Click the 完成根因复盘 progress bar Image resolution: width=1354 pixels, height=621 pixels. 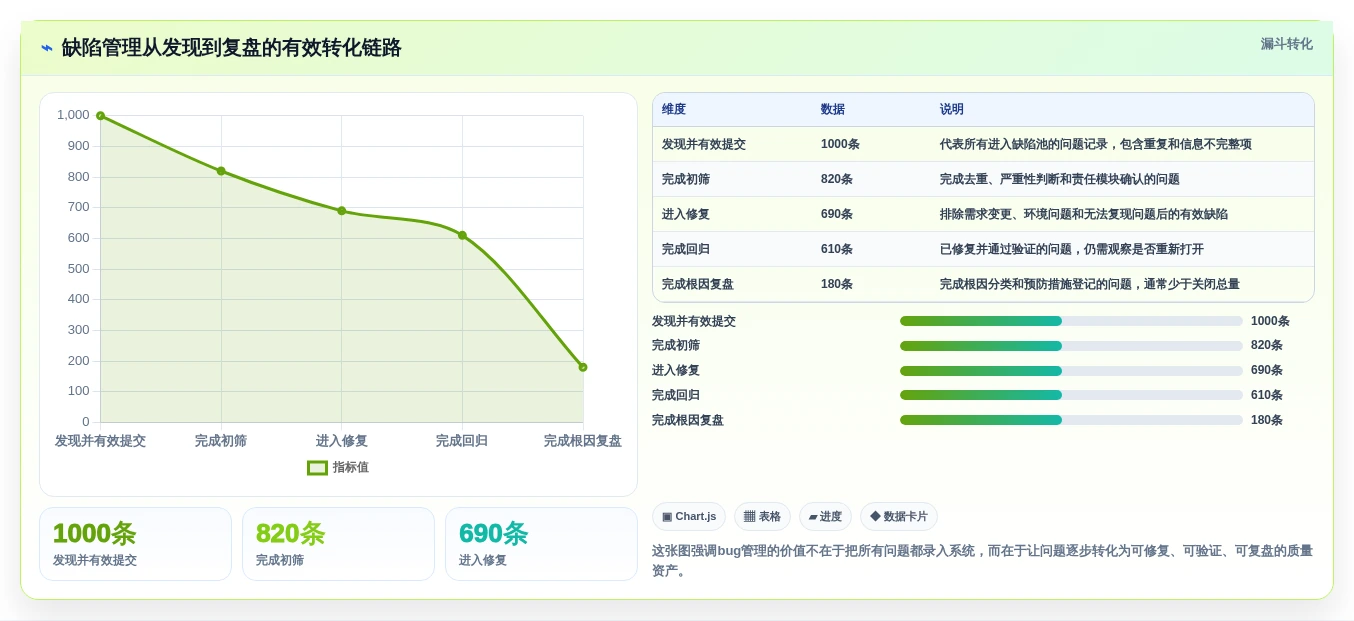[1071, 420]
